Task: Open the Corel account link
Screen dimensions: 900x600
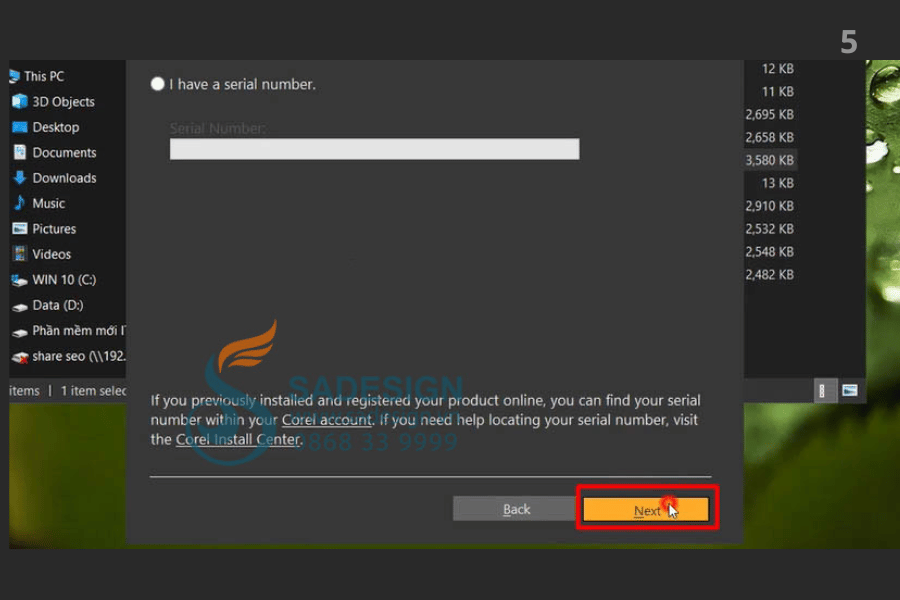Action: [327, 421]
